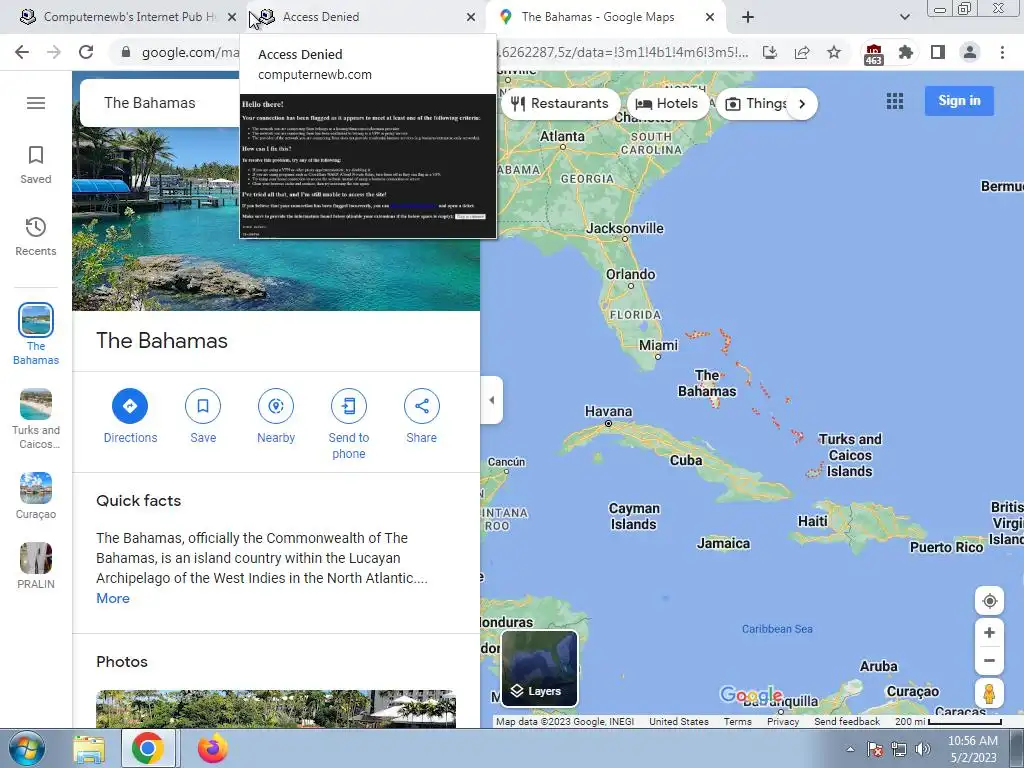Viewport: 1024px width, 768px height.
Task: Sign in to Google account
Action: click(959, 101)
